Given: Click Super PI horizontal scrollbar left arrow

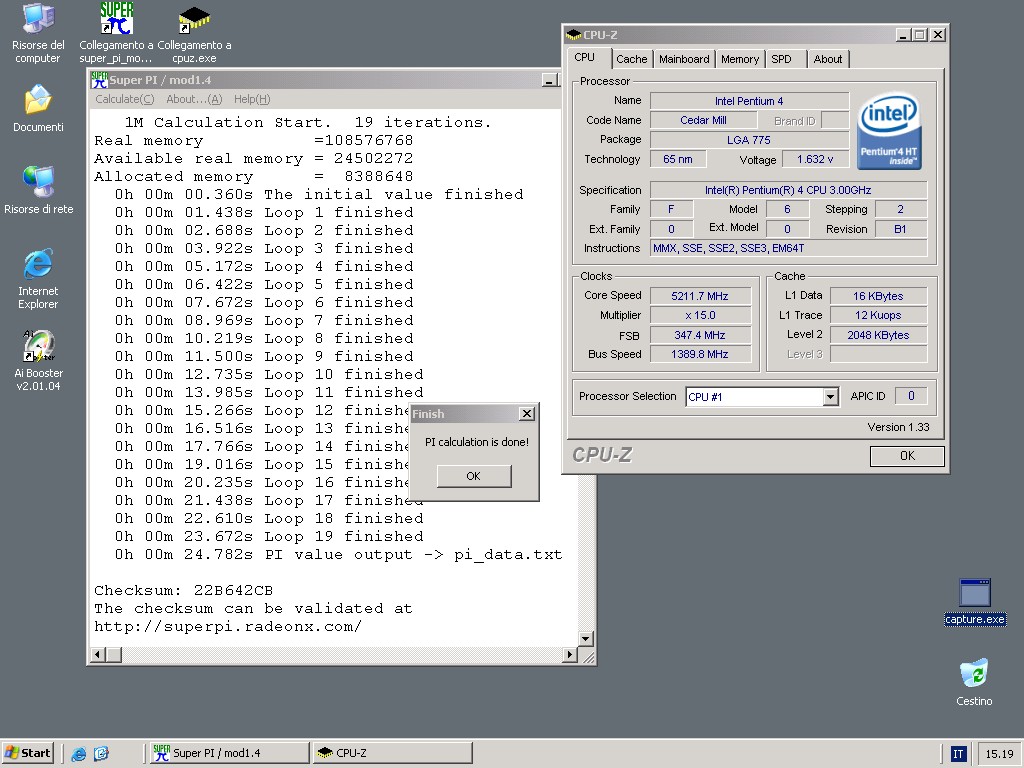Looking at the screenshot, I should (97, 654).
